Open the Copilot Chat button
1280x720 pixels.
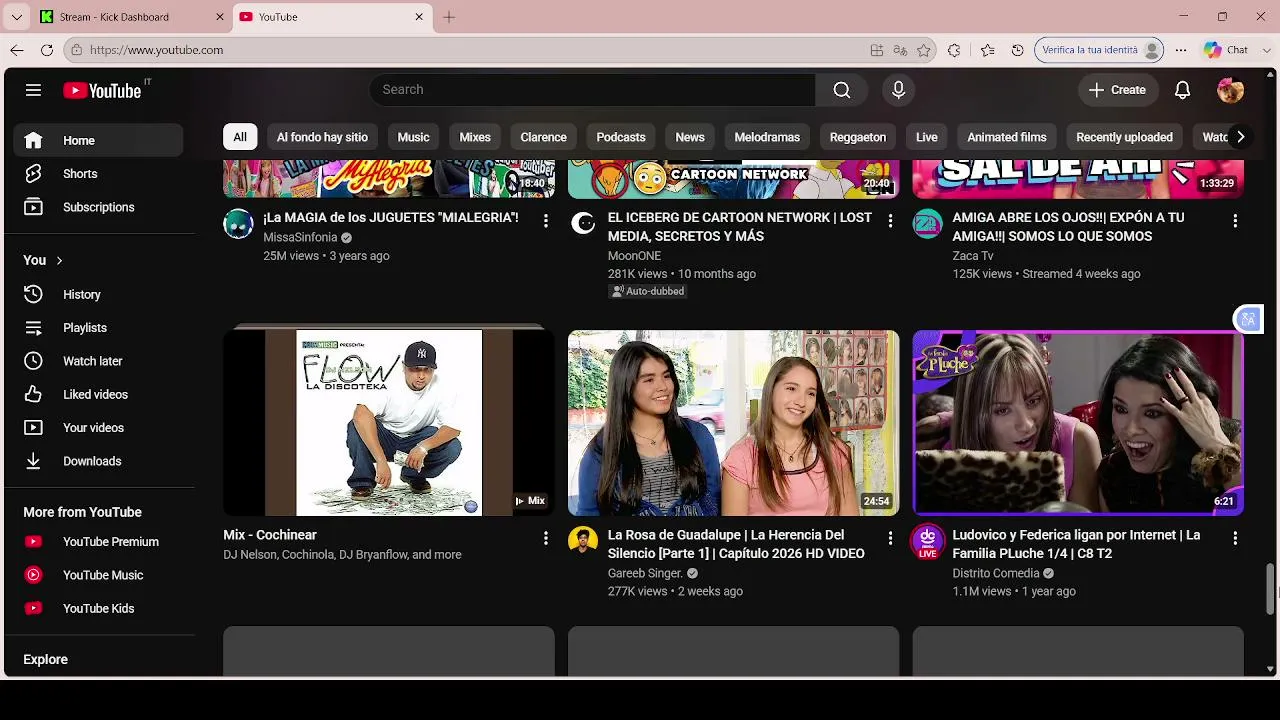(x=1226, y=50)
